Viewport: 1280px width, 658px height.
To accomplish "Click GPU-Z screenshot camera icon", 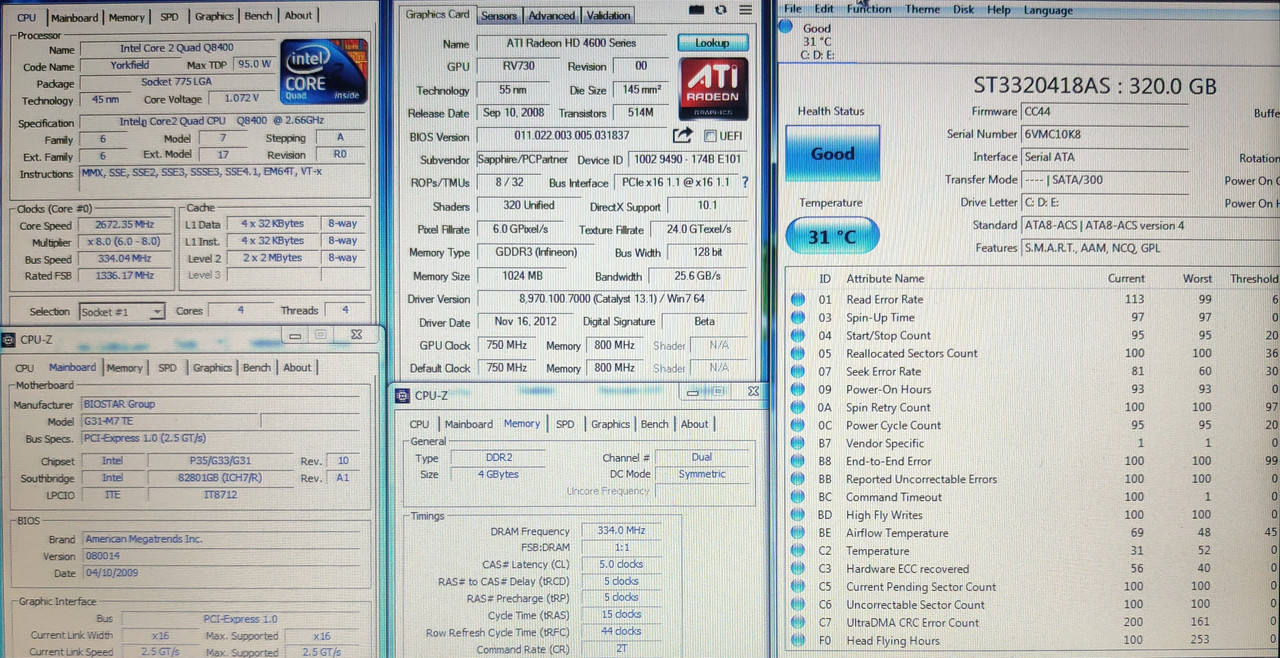I will 697,10.
